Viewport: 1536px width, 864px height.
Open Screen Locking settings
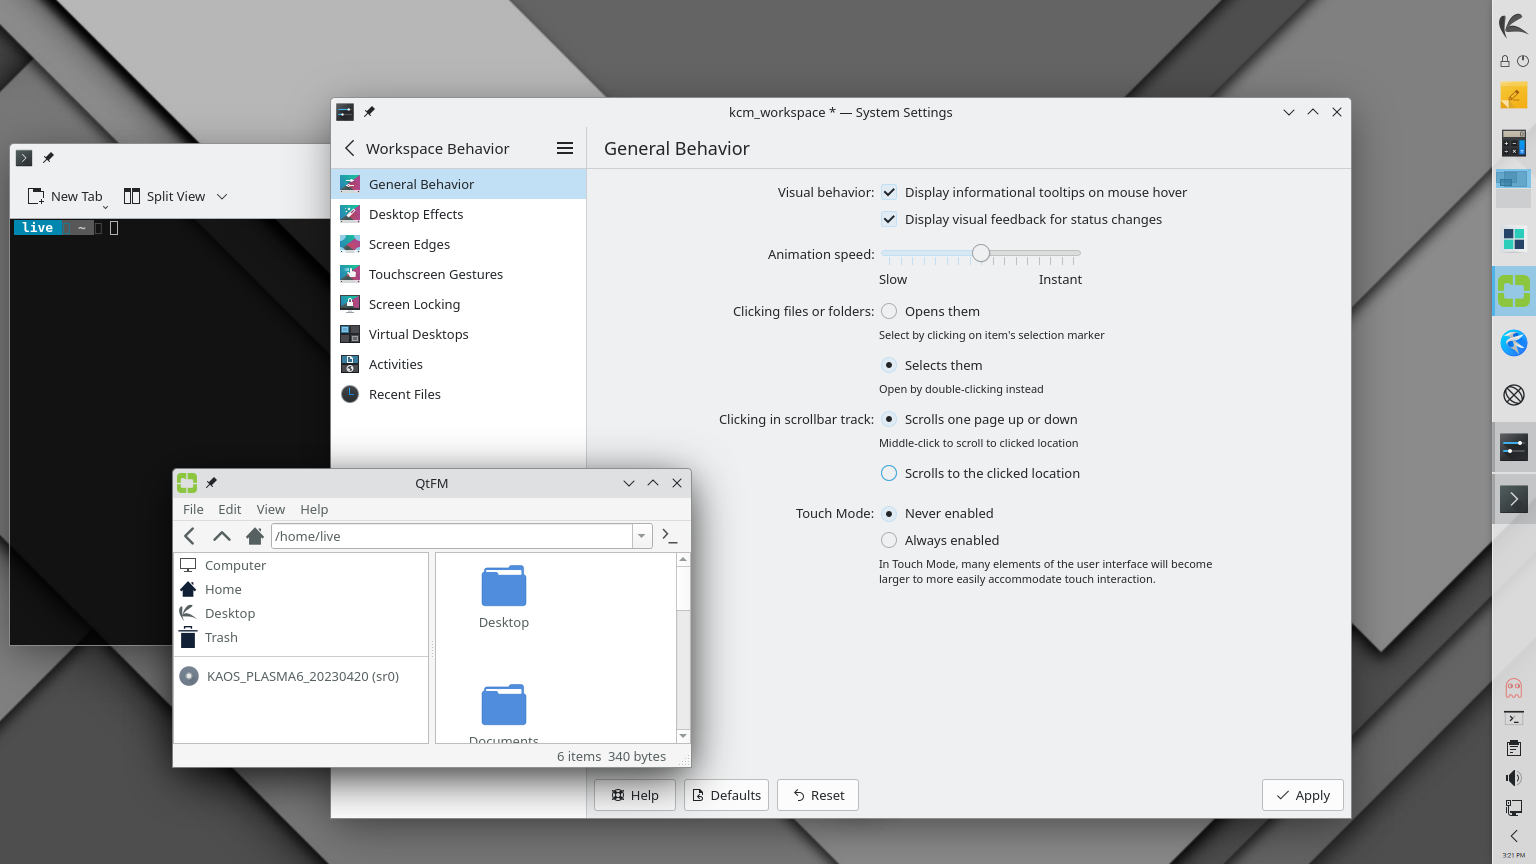pyautogui.click(x=458, y=304)
